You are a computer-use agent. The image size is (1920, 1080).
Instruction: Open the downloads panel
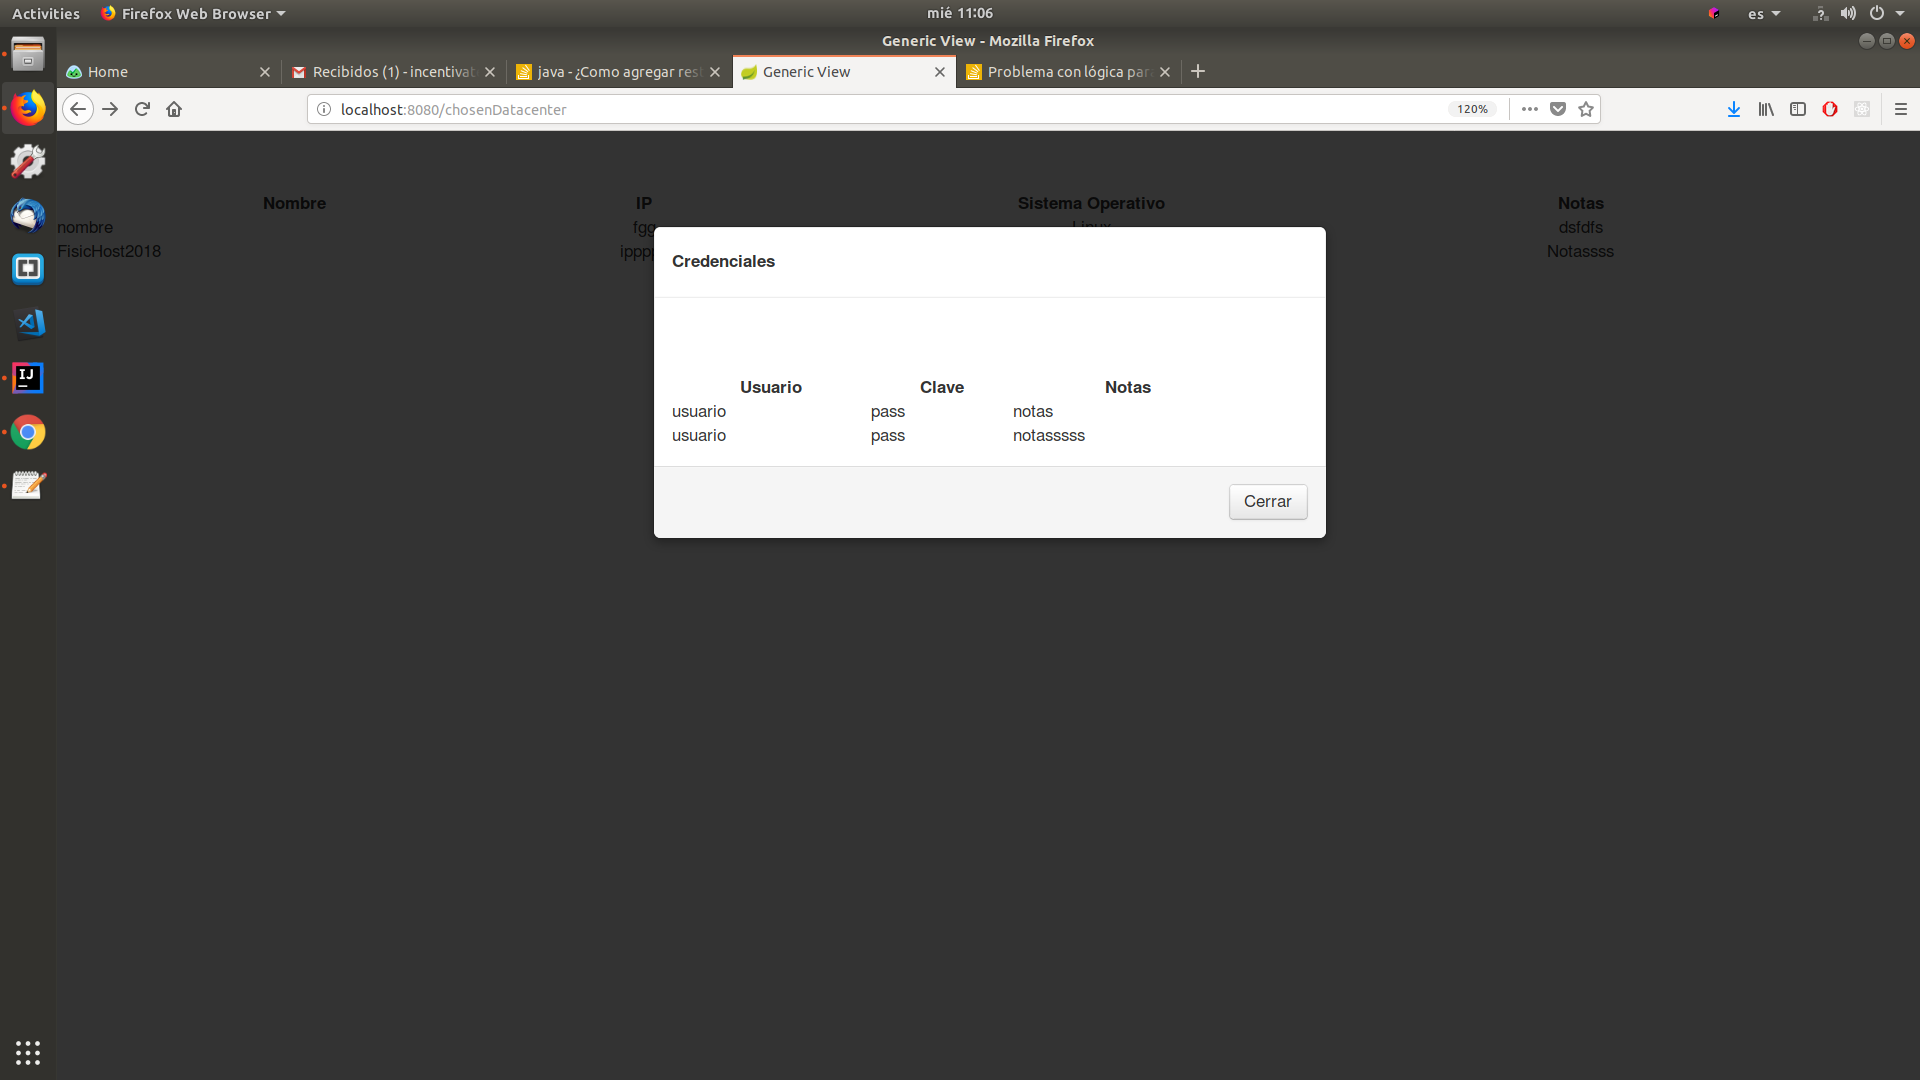coord(1734,109)
